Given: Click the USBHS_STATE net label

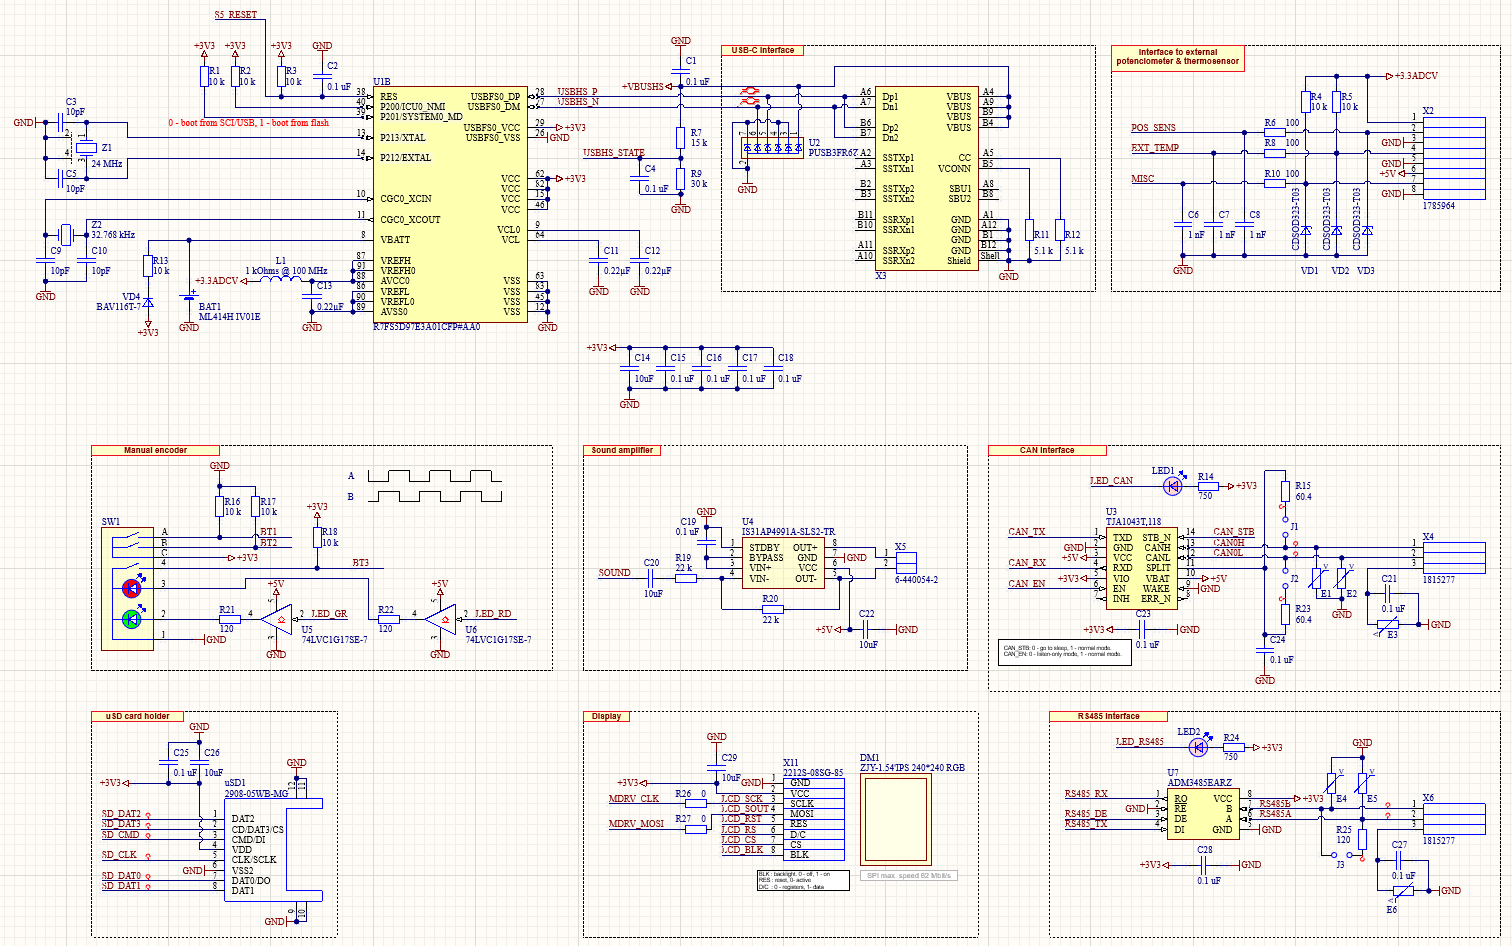Looking at the screenshot, I should tap(614, 153).
